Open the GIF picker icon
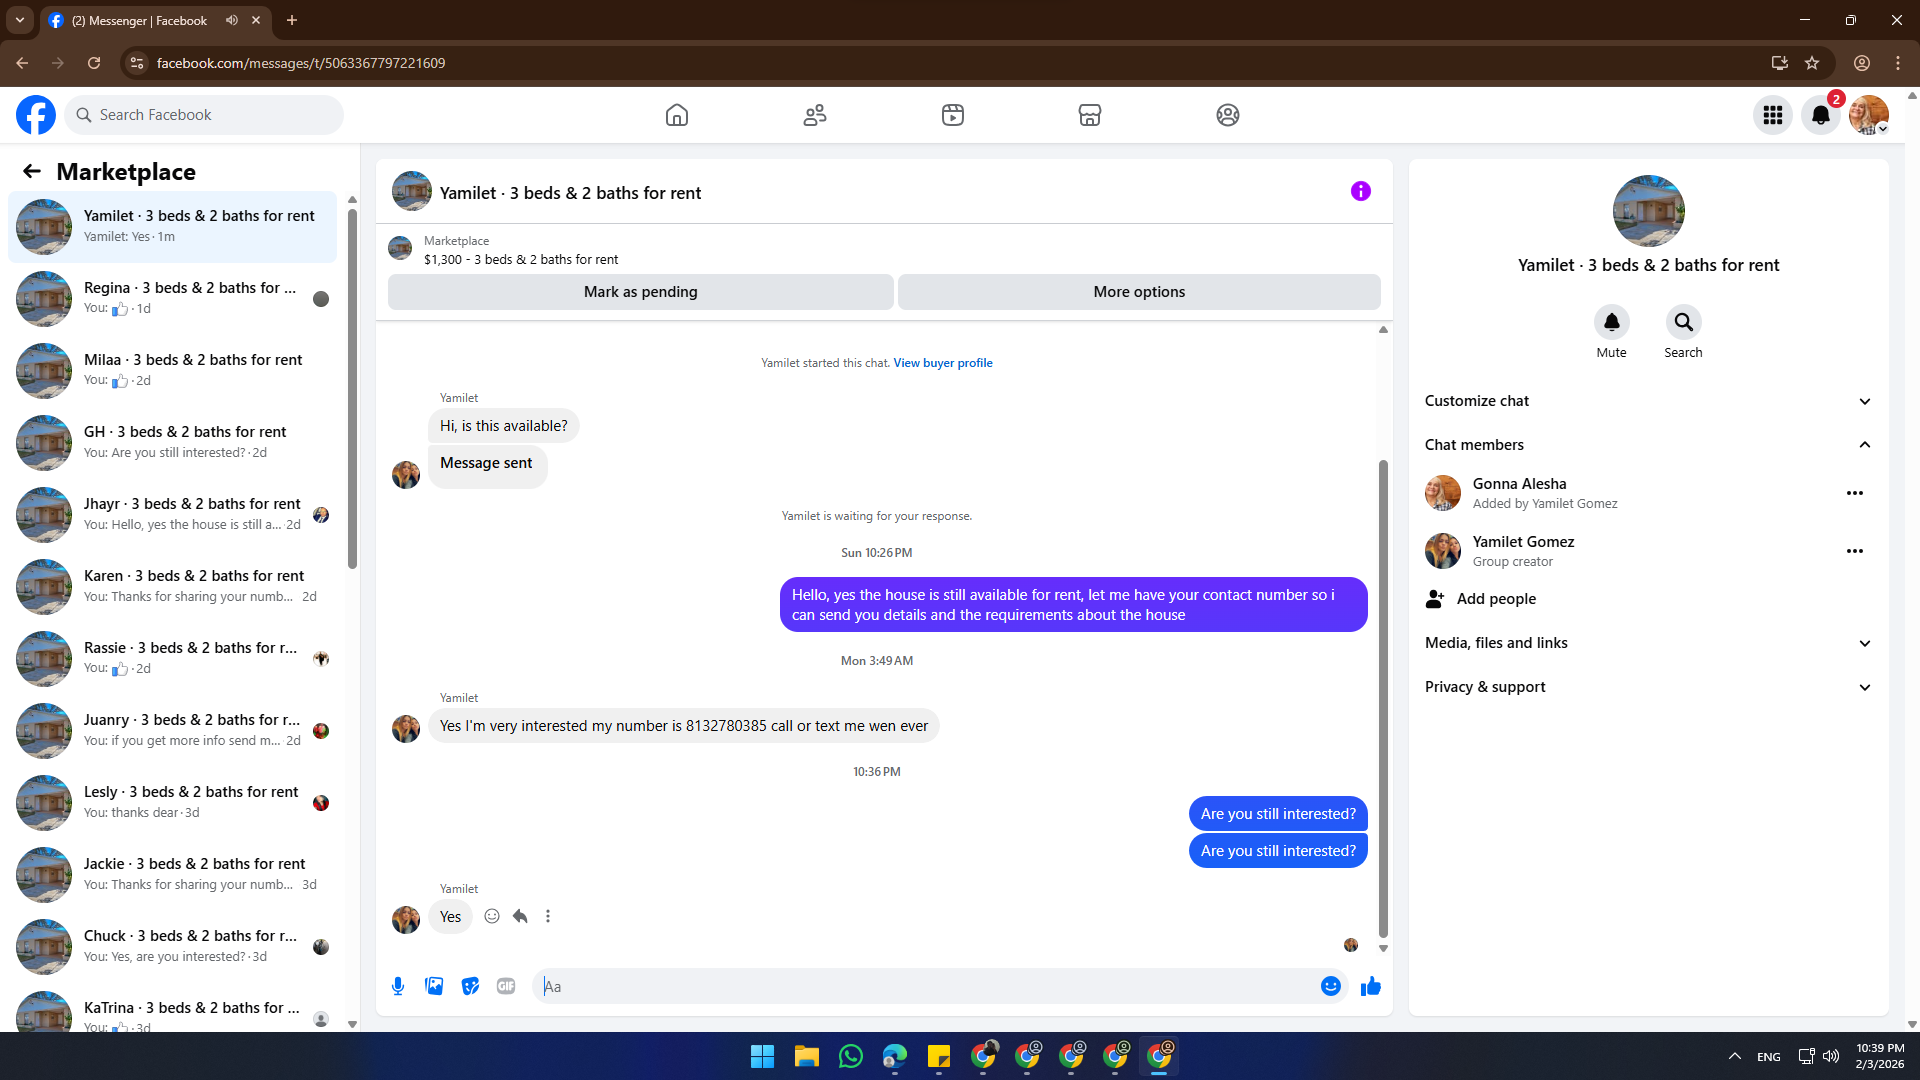The image size is (1920, 1080). (506, 986)
